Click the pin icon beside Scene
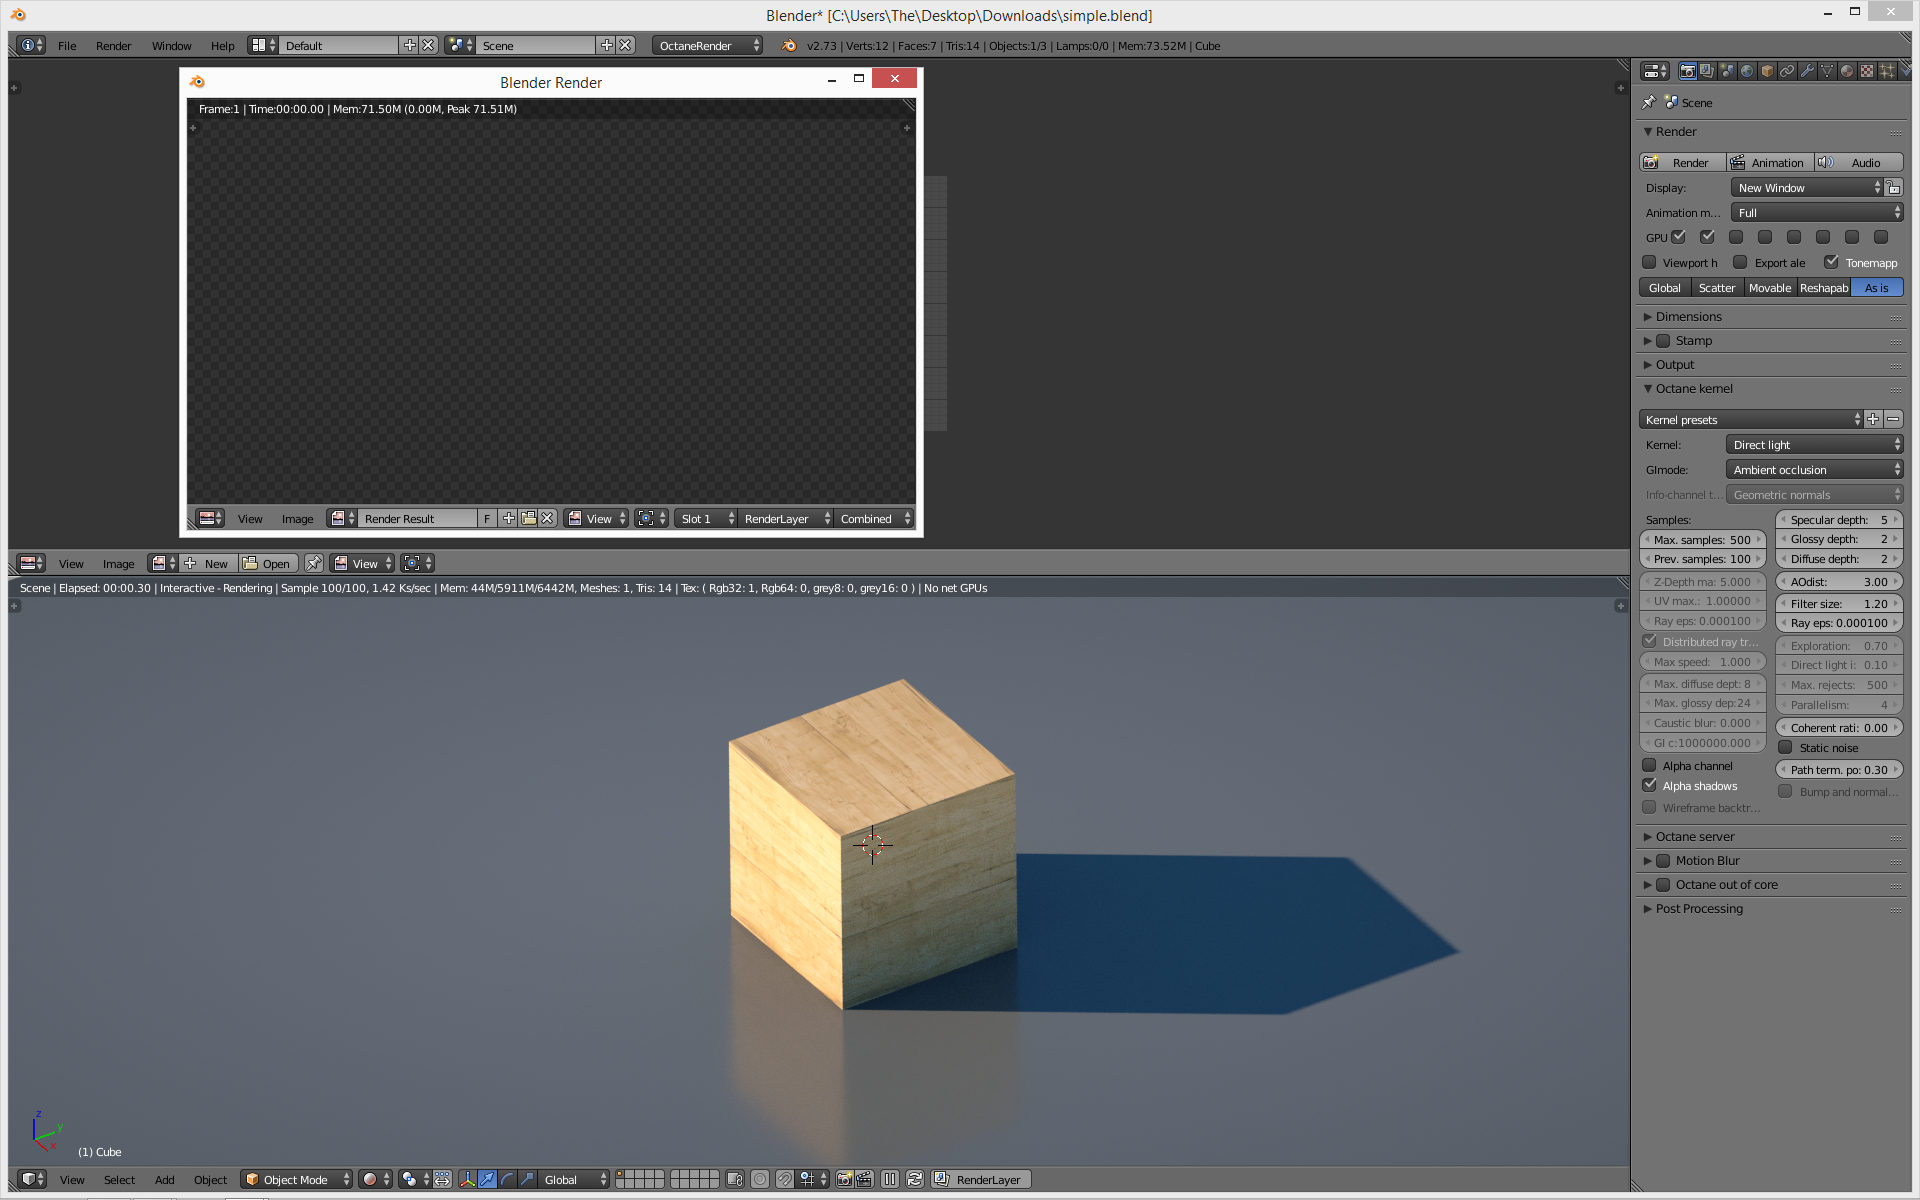The image size is (1920, 1200). coord(1649,102)
